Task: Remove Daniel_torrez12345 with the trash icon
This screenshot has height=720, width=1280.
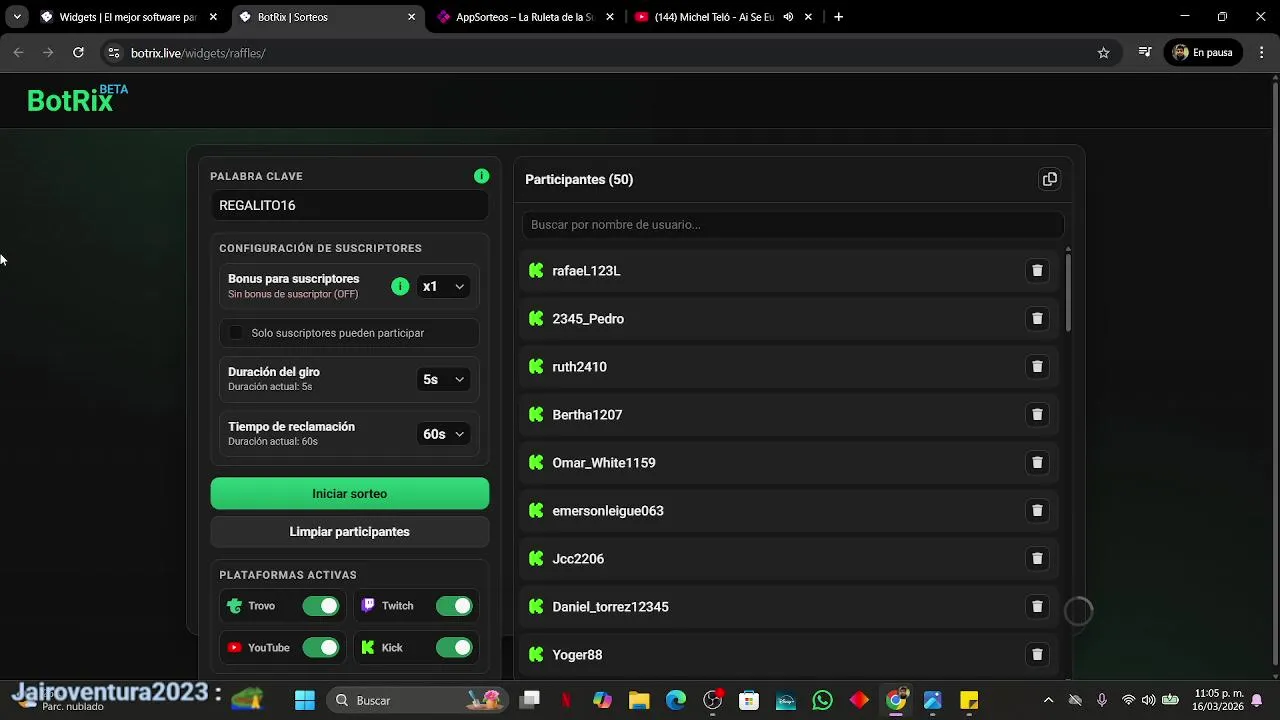Action: click(x=1037, y=607)
